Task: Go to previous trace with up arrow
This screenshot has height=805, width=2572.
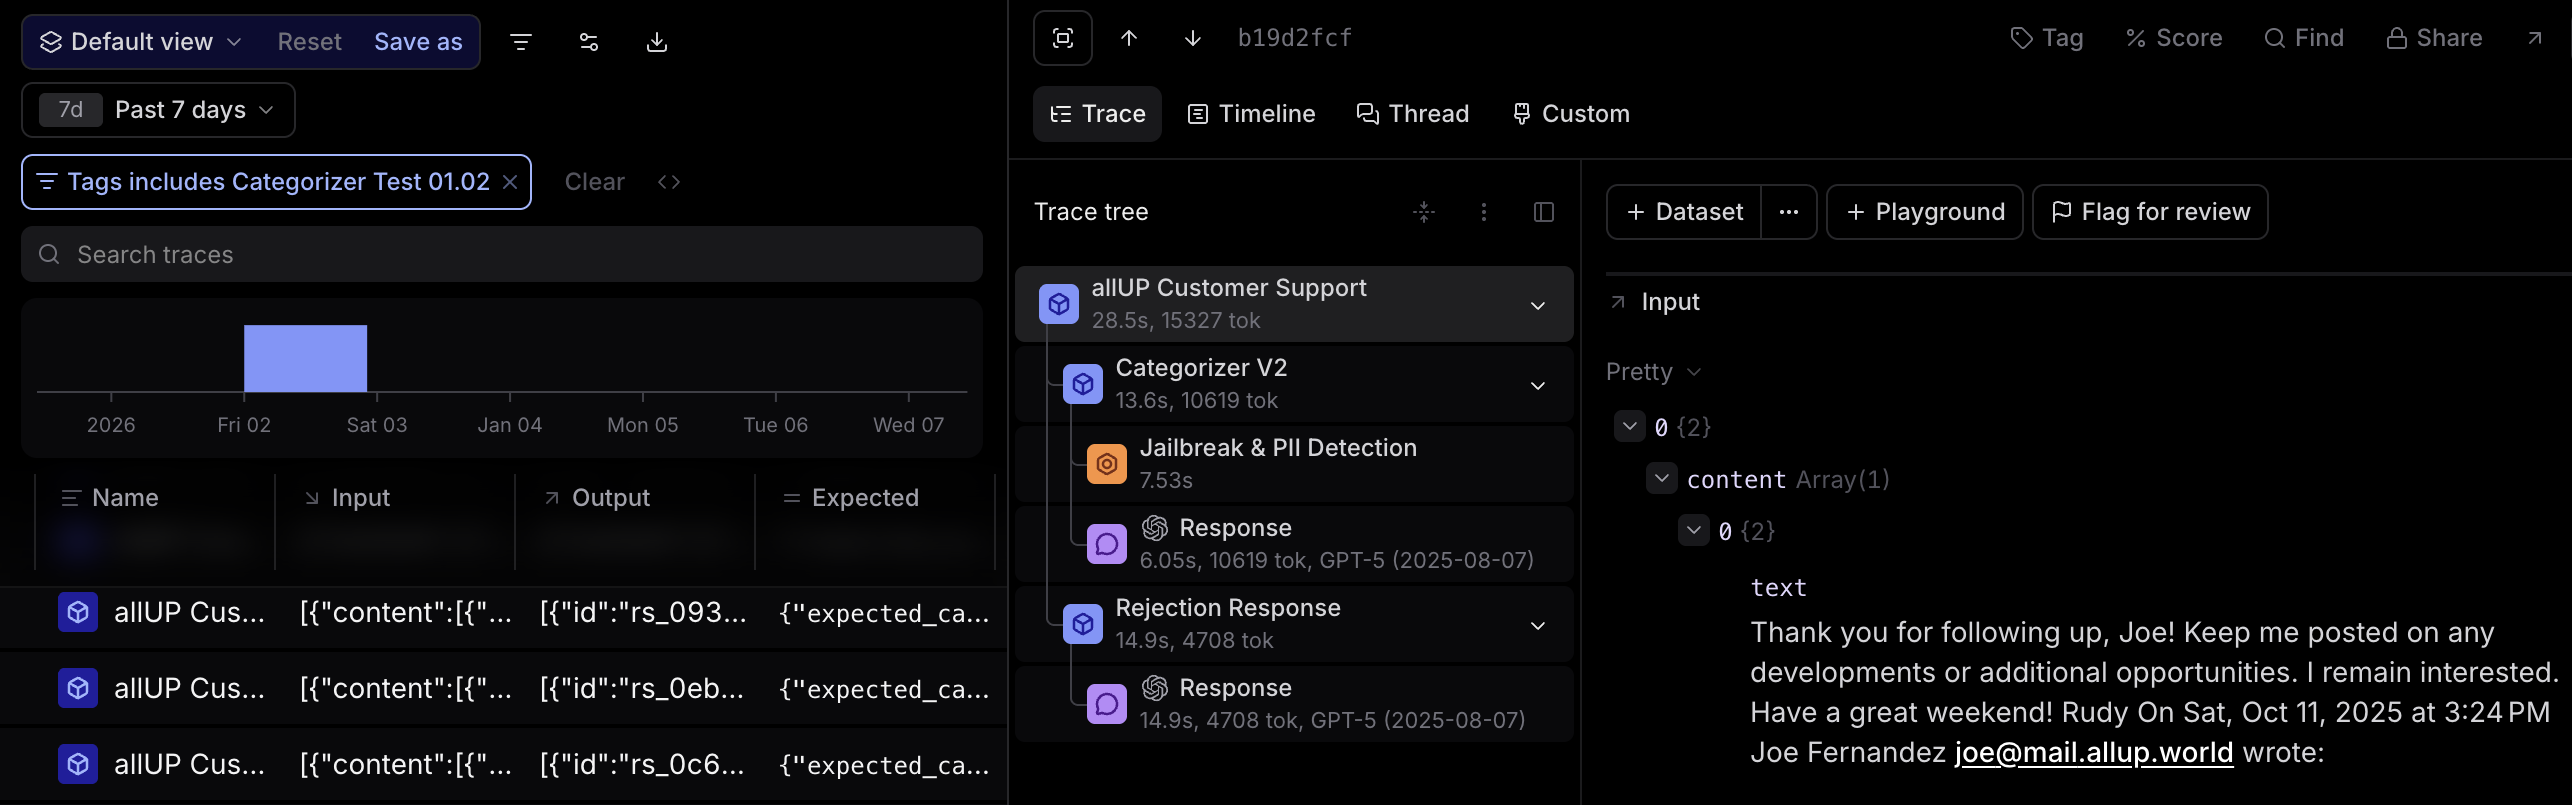Action: point(1129,38)
